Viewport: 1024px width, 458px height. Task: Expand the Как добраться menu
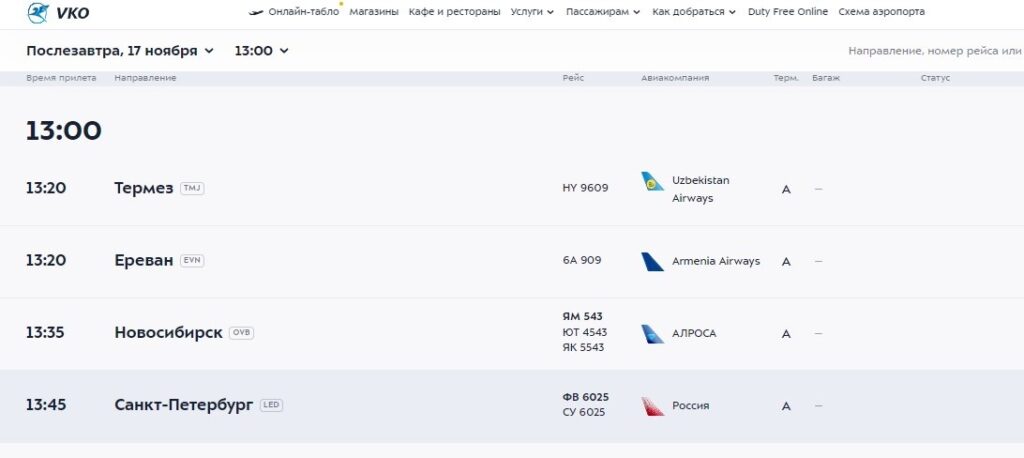693,12
